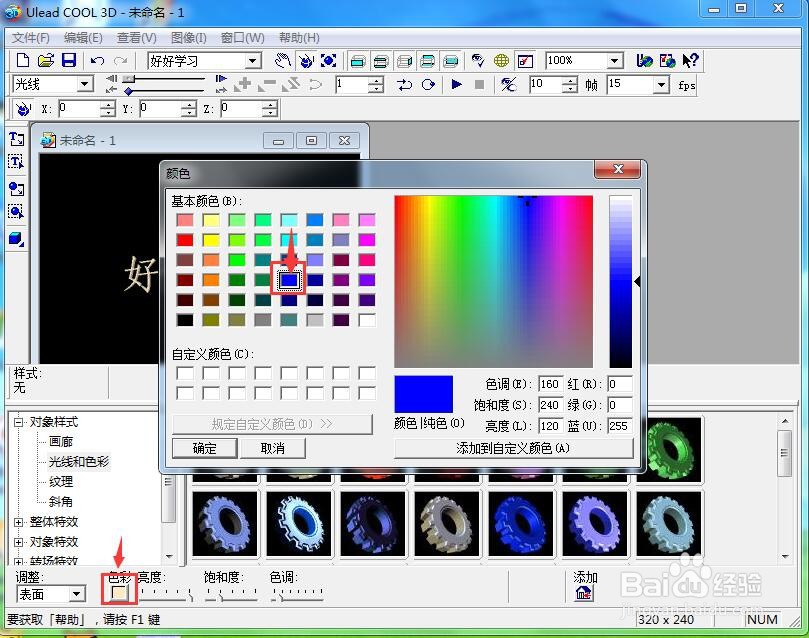Screen dimensions: 809x638
Task: Expand the 对象特效 tree node
Action: point(19,542)
